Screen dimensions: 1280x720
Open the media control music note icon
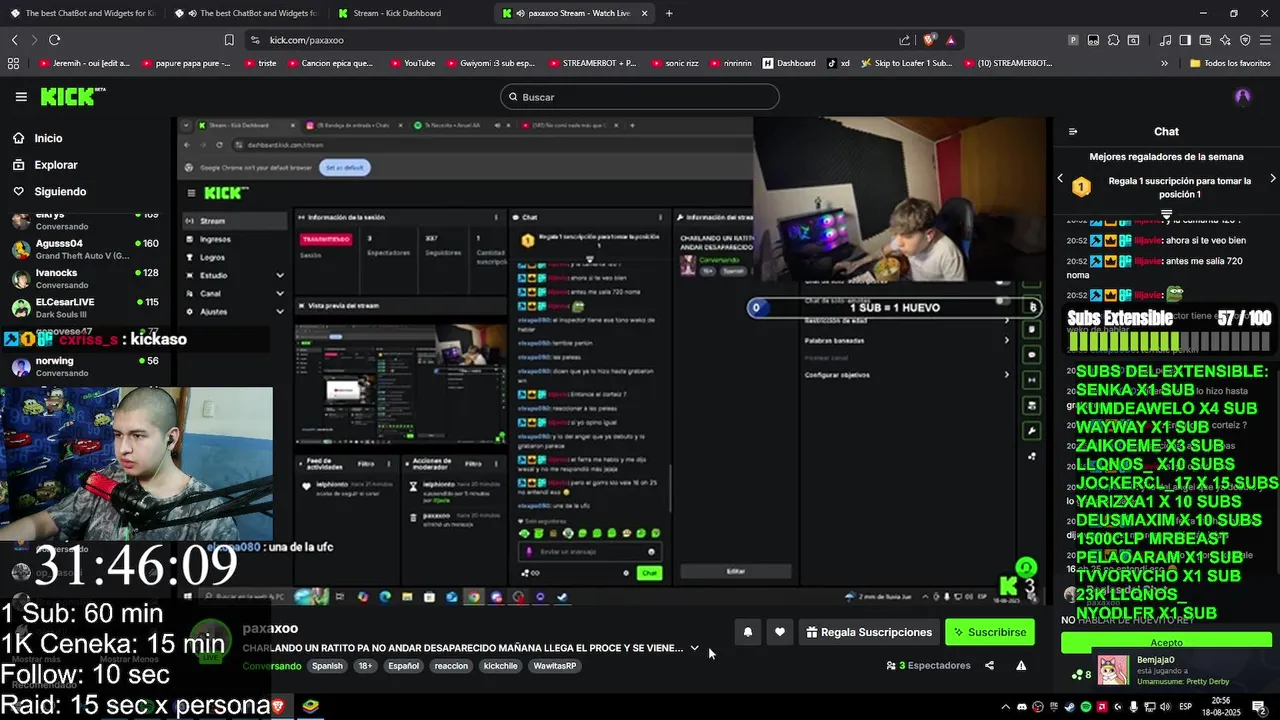[x=1165, y=40]
